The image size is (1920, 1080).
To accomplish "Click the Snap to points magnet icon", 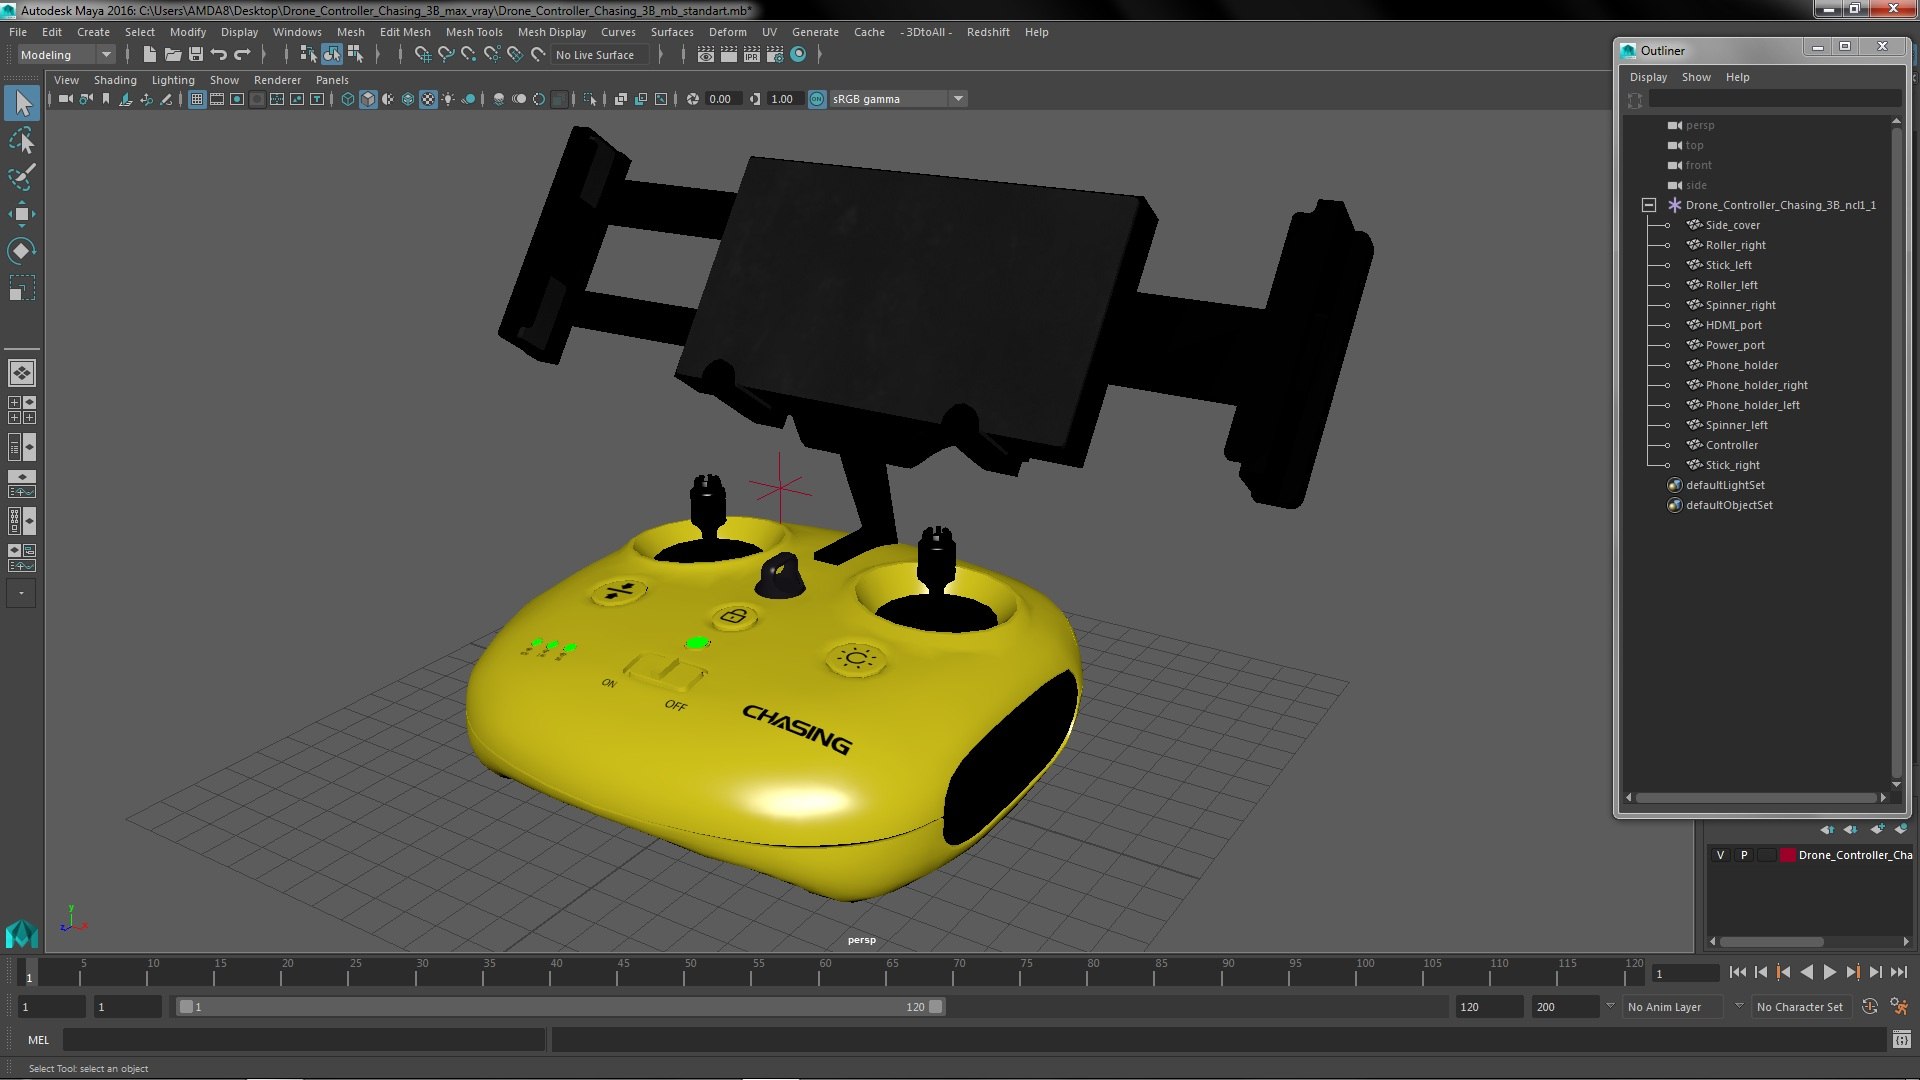I will click(468, 55).
